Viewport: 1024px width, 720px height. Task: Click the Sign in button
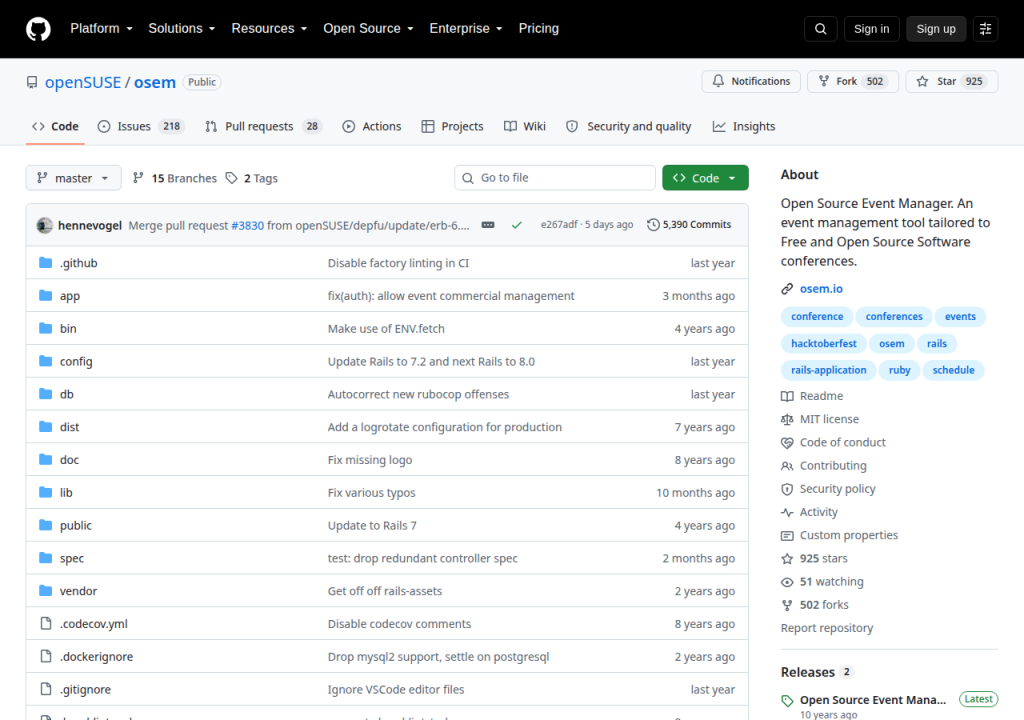871,29
